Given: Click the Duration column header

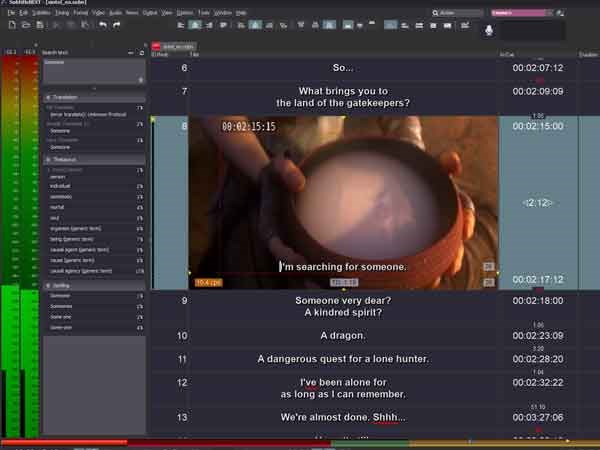Looking at the screenshot, I should click(x=589, y=54).
